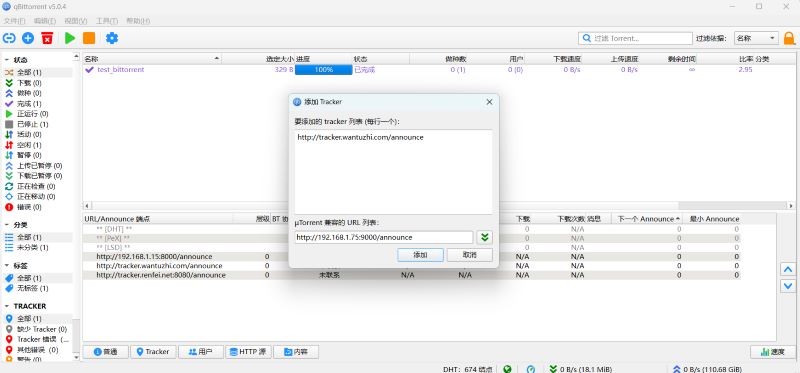Click the torrent list horizontal scrollbar left arrow
The width and height of the screenshot is (800, 373).
87,206
